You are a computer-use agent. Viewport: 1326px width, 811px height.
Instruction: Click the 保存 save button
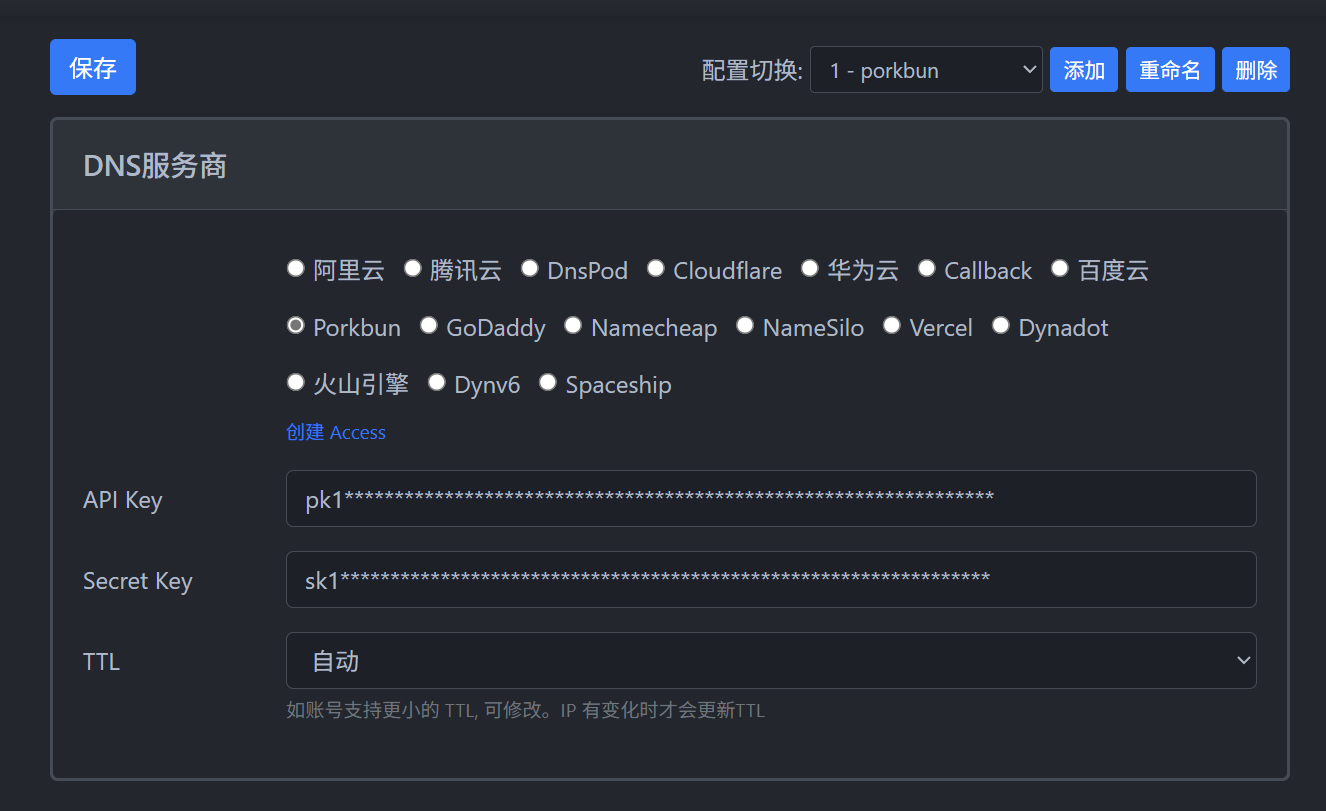click(x=93, y=67)
